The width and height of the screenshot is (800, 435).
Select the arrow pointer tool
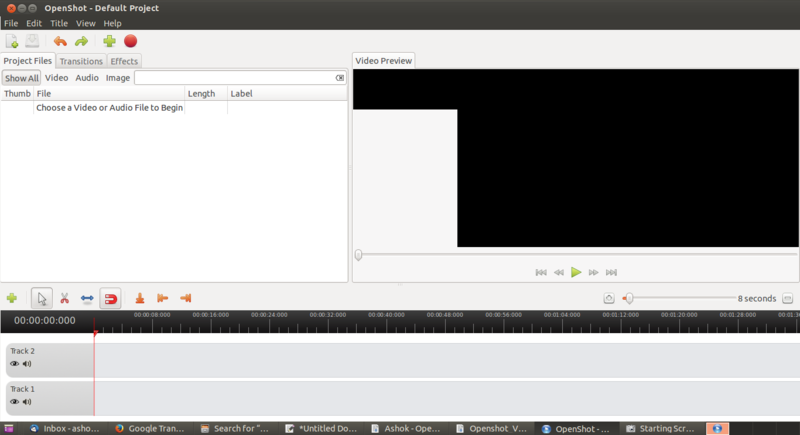click(x=42, y=298)
